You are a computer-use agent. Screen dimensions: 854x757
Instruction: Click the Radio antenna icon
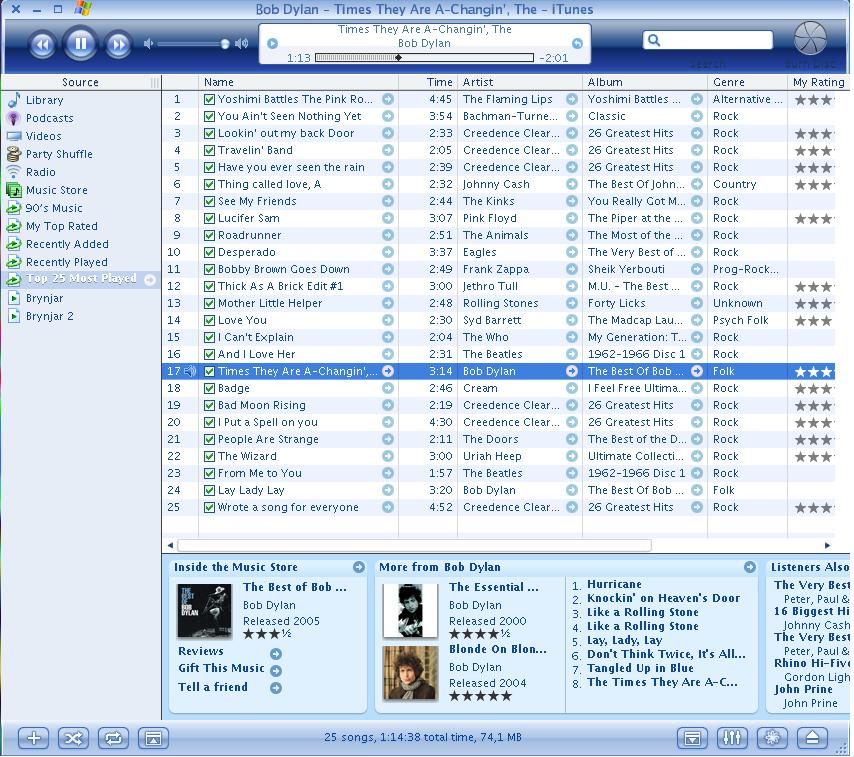14,172
